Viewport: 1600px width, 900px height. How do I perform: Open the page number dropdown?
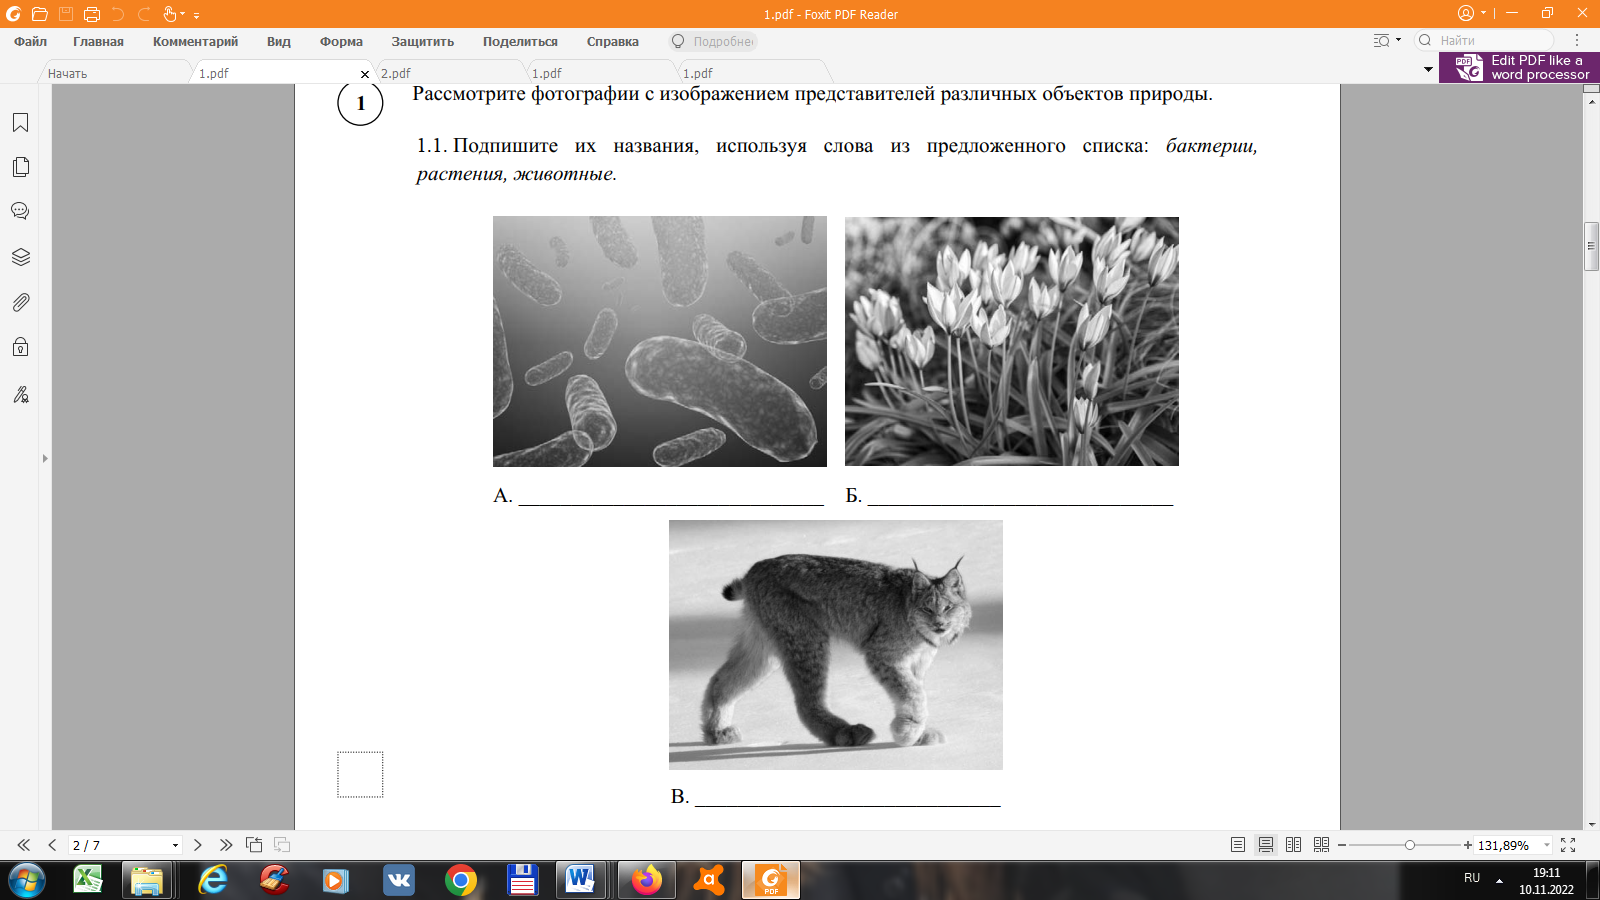(175, 846)
